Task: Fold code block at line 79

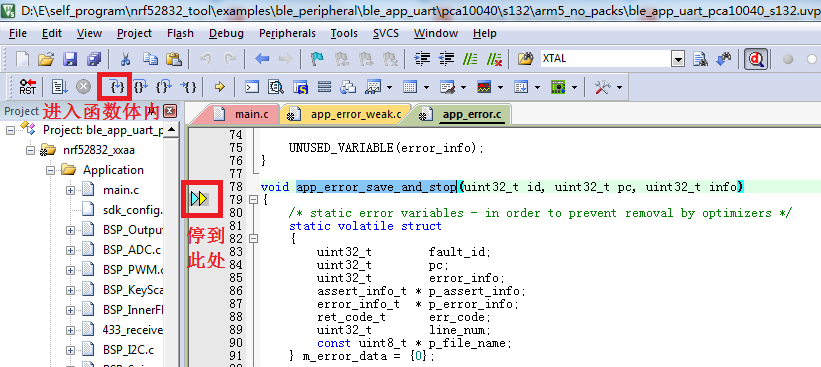Action: [254, 199]
